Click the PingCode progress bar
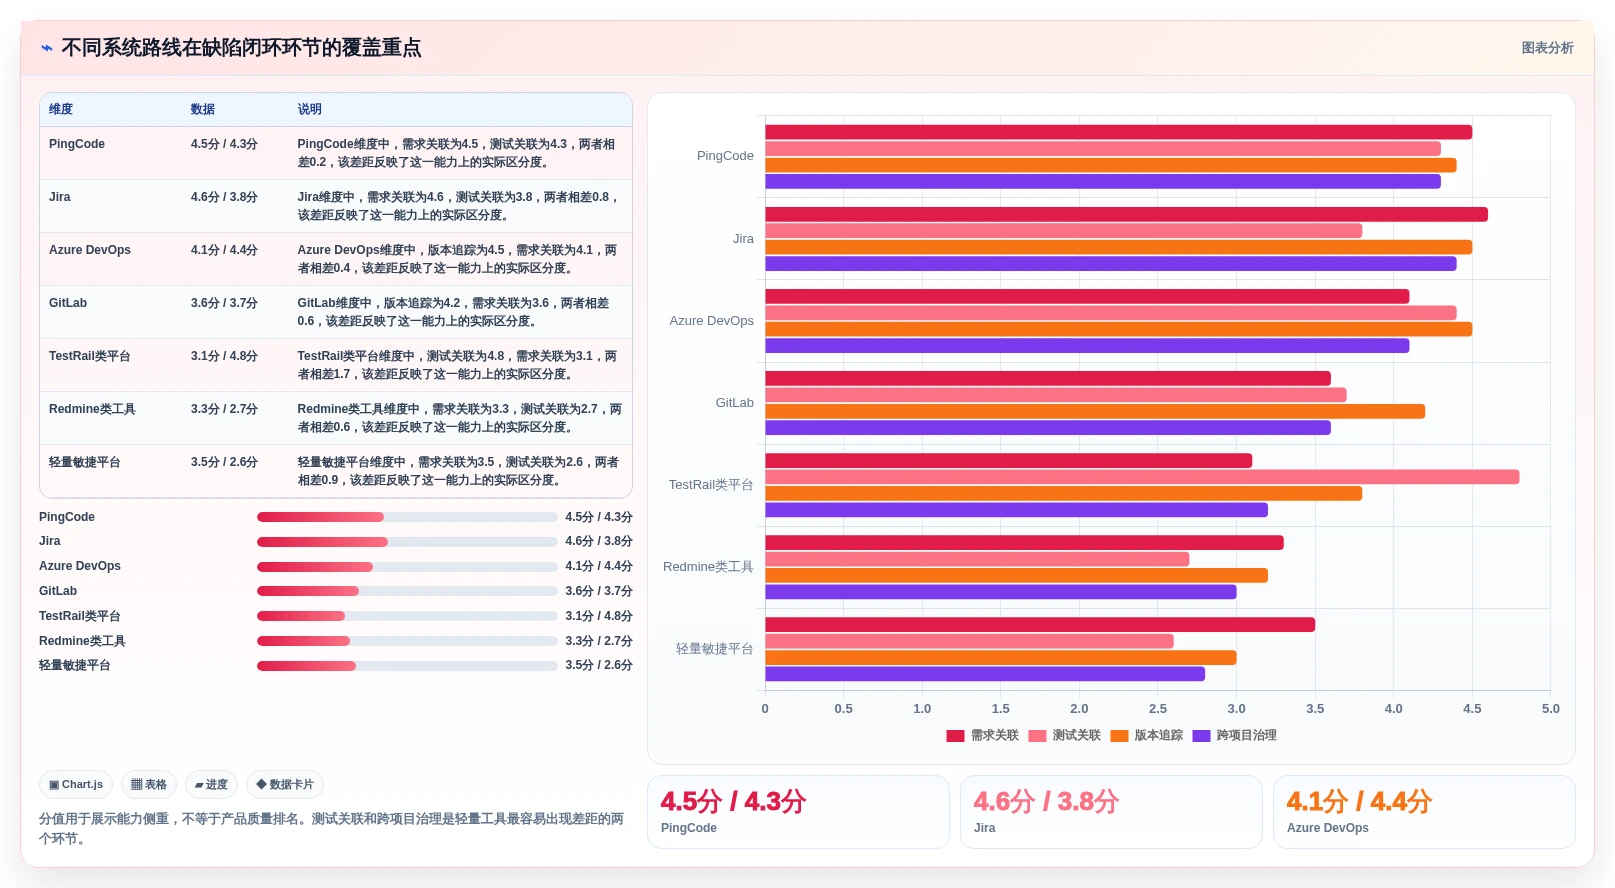This screenshot has width=1615, height=888. [407, 517]
